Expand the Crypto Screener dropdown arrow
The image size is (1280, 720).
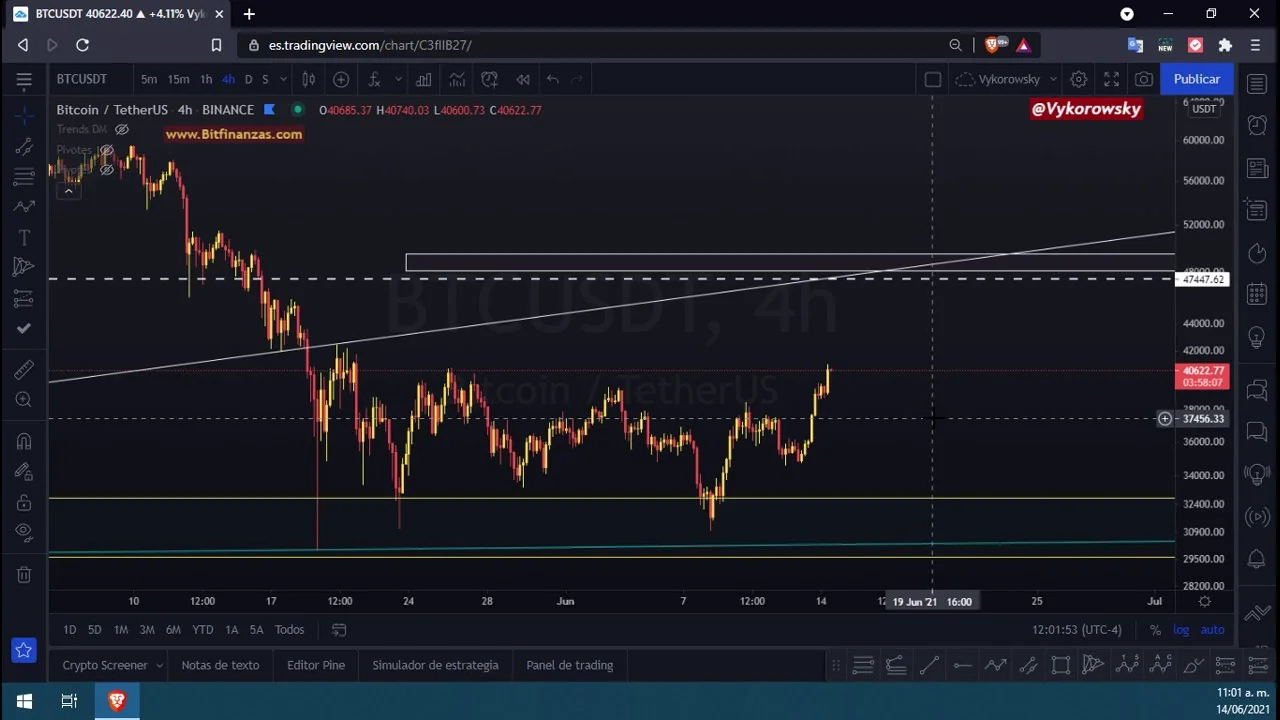[x=159, y=665]
